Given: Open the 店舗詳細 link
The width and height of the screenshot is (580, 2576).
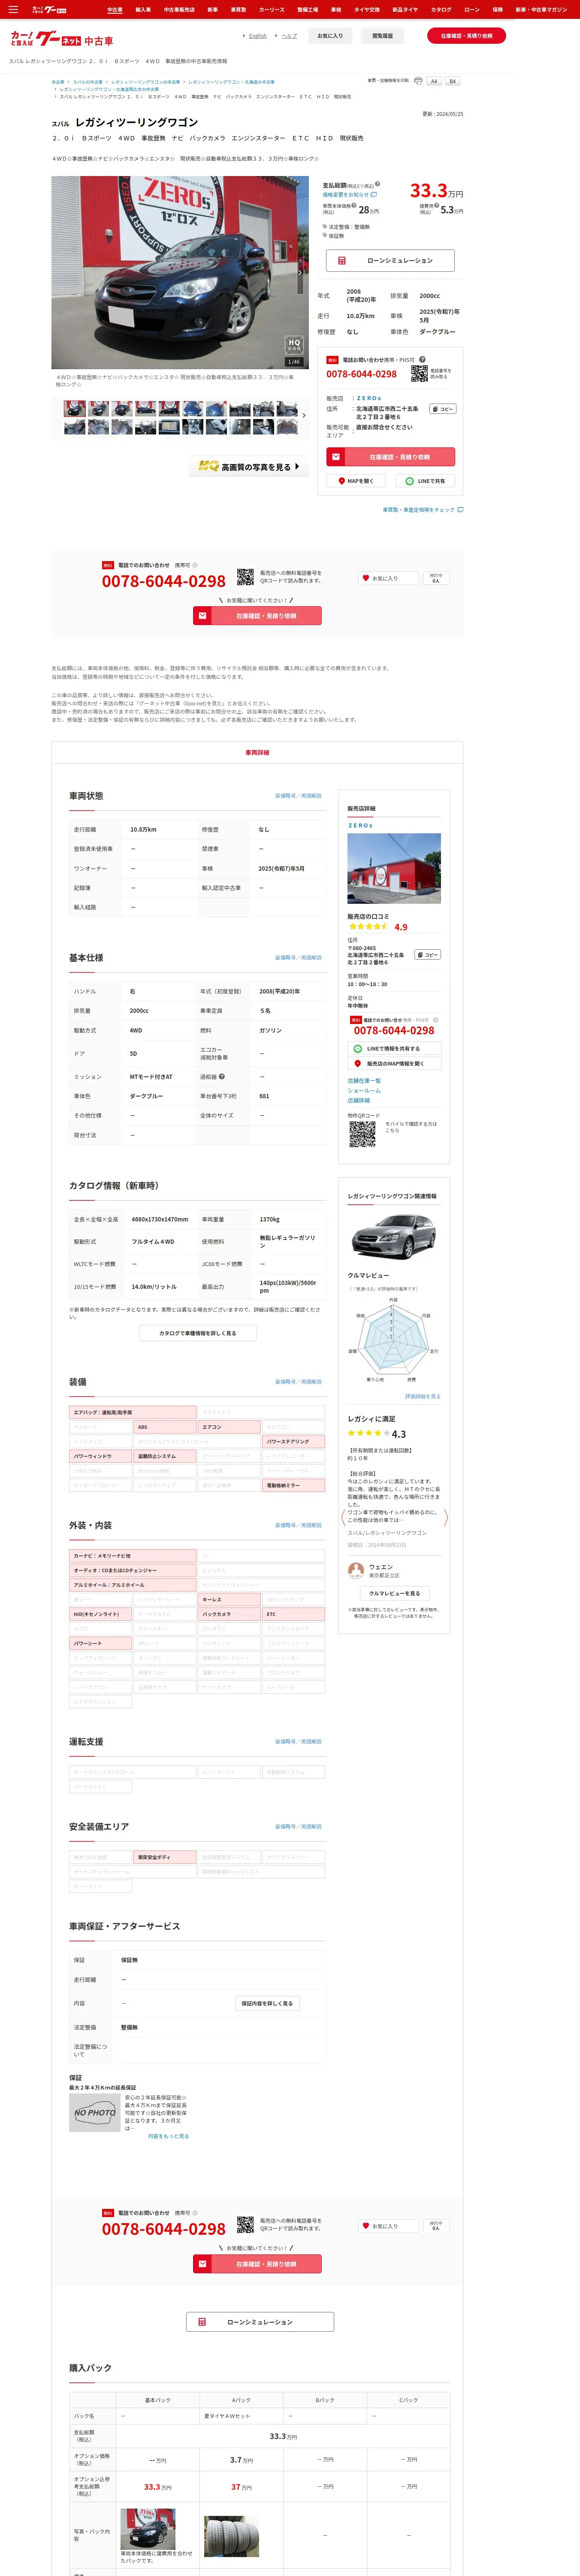Looking at the screenshot, I should tap(358, 1101).
